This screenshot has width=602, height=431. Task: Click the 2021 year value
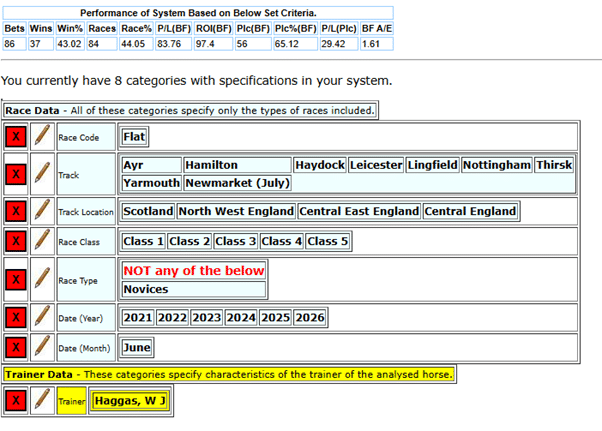[138, 317]
